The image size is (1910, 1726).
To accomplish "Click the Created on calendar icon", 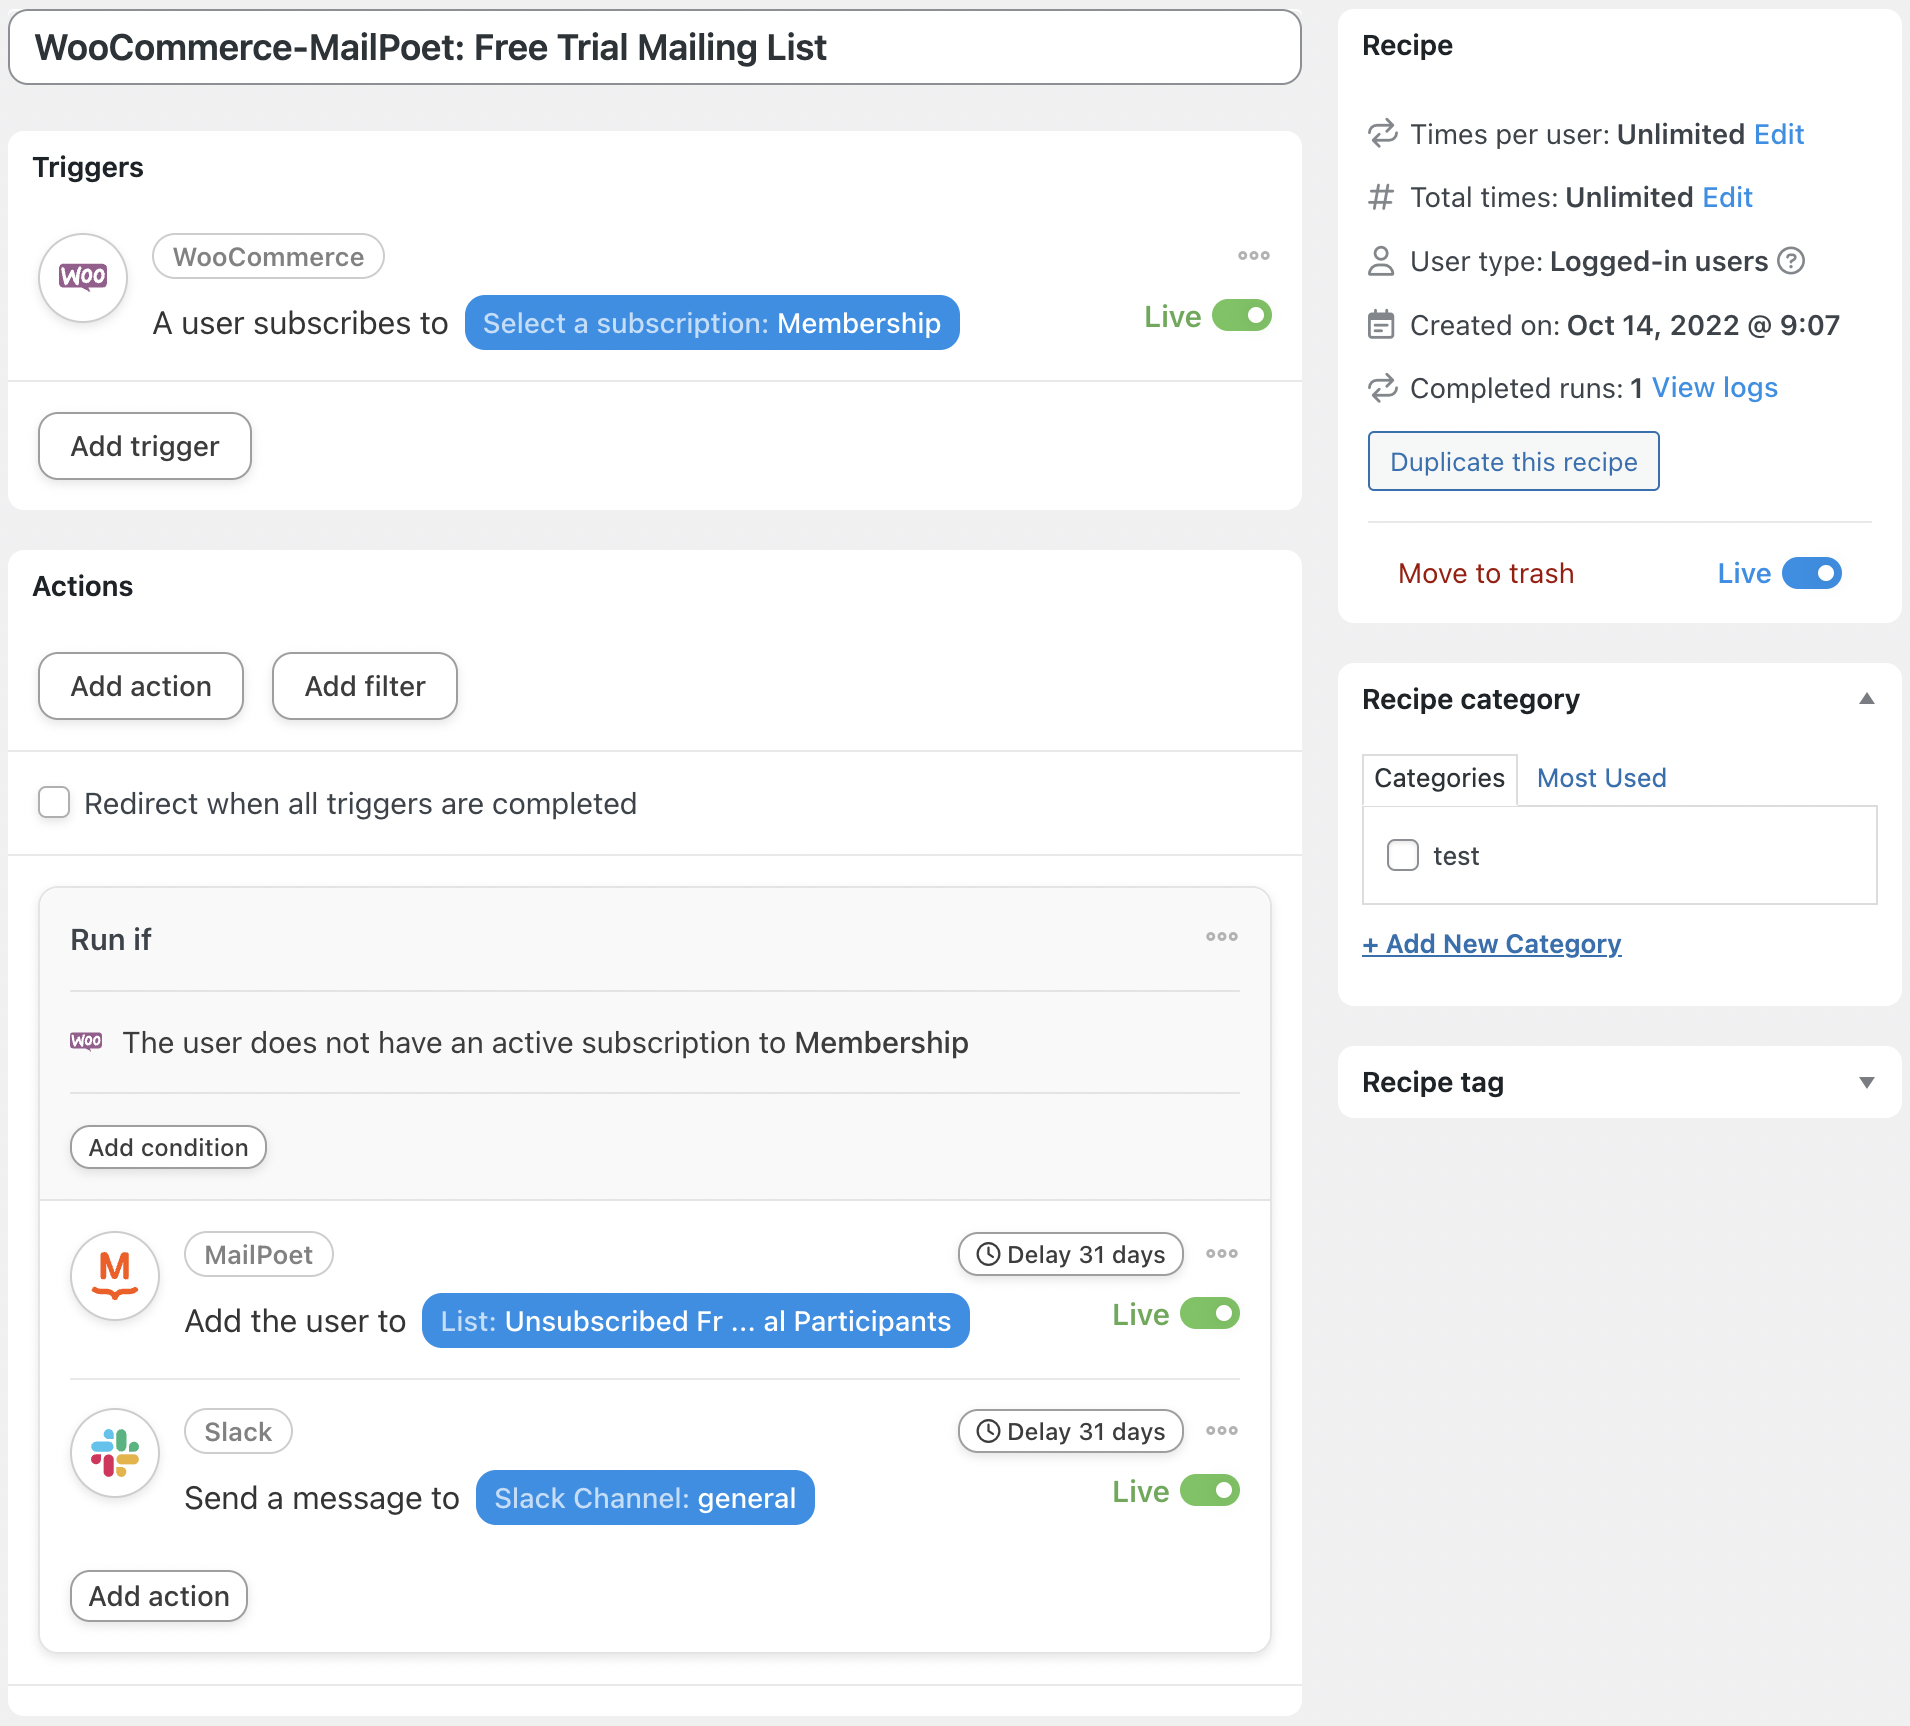I will point(1381,325).
